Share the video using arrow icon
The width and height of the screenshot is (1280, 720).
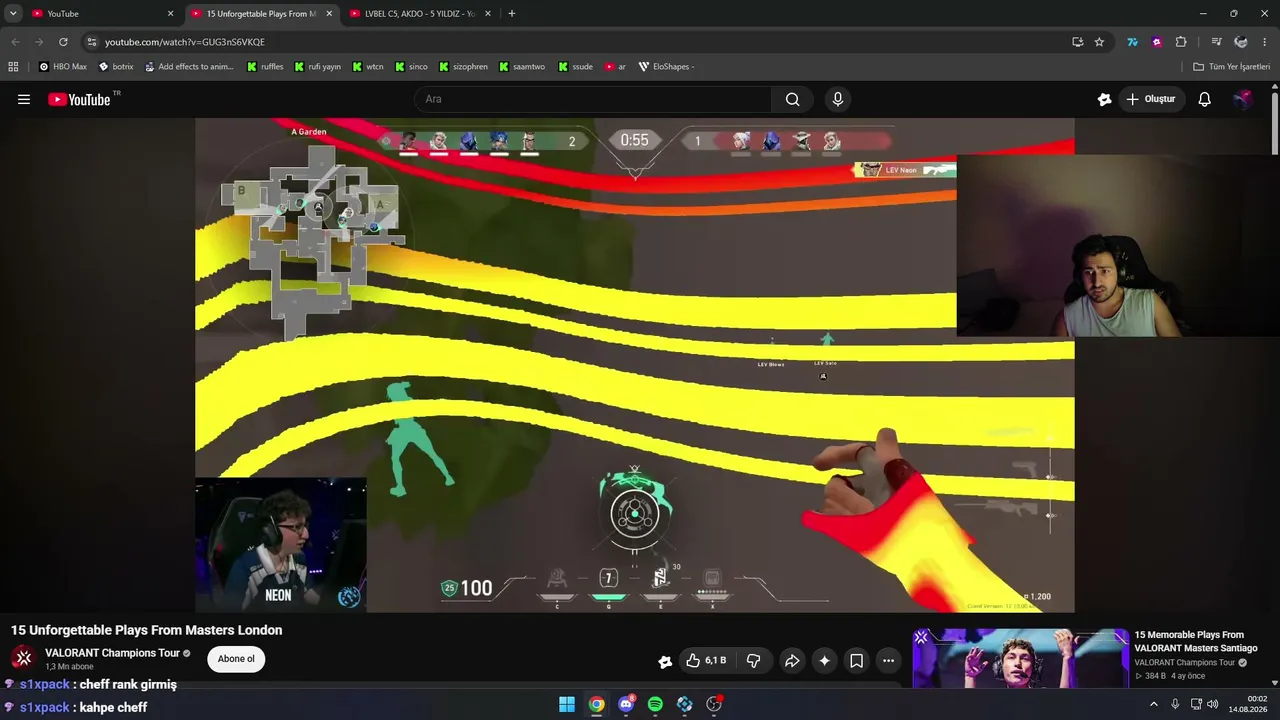pyautogui.click(x=792, y=661)
